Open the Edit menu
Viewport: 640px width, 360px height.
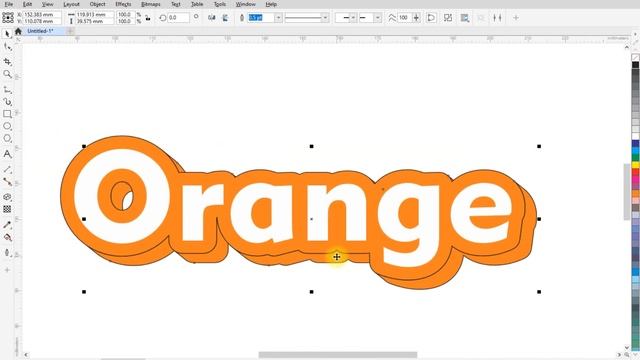pos(27,4)
